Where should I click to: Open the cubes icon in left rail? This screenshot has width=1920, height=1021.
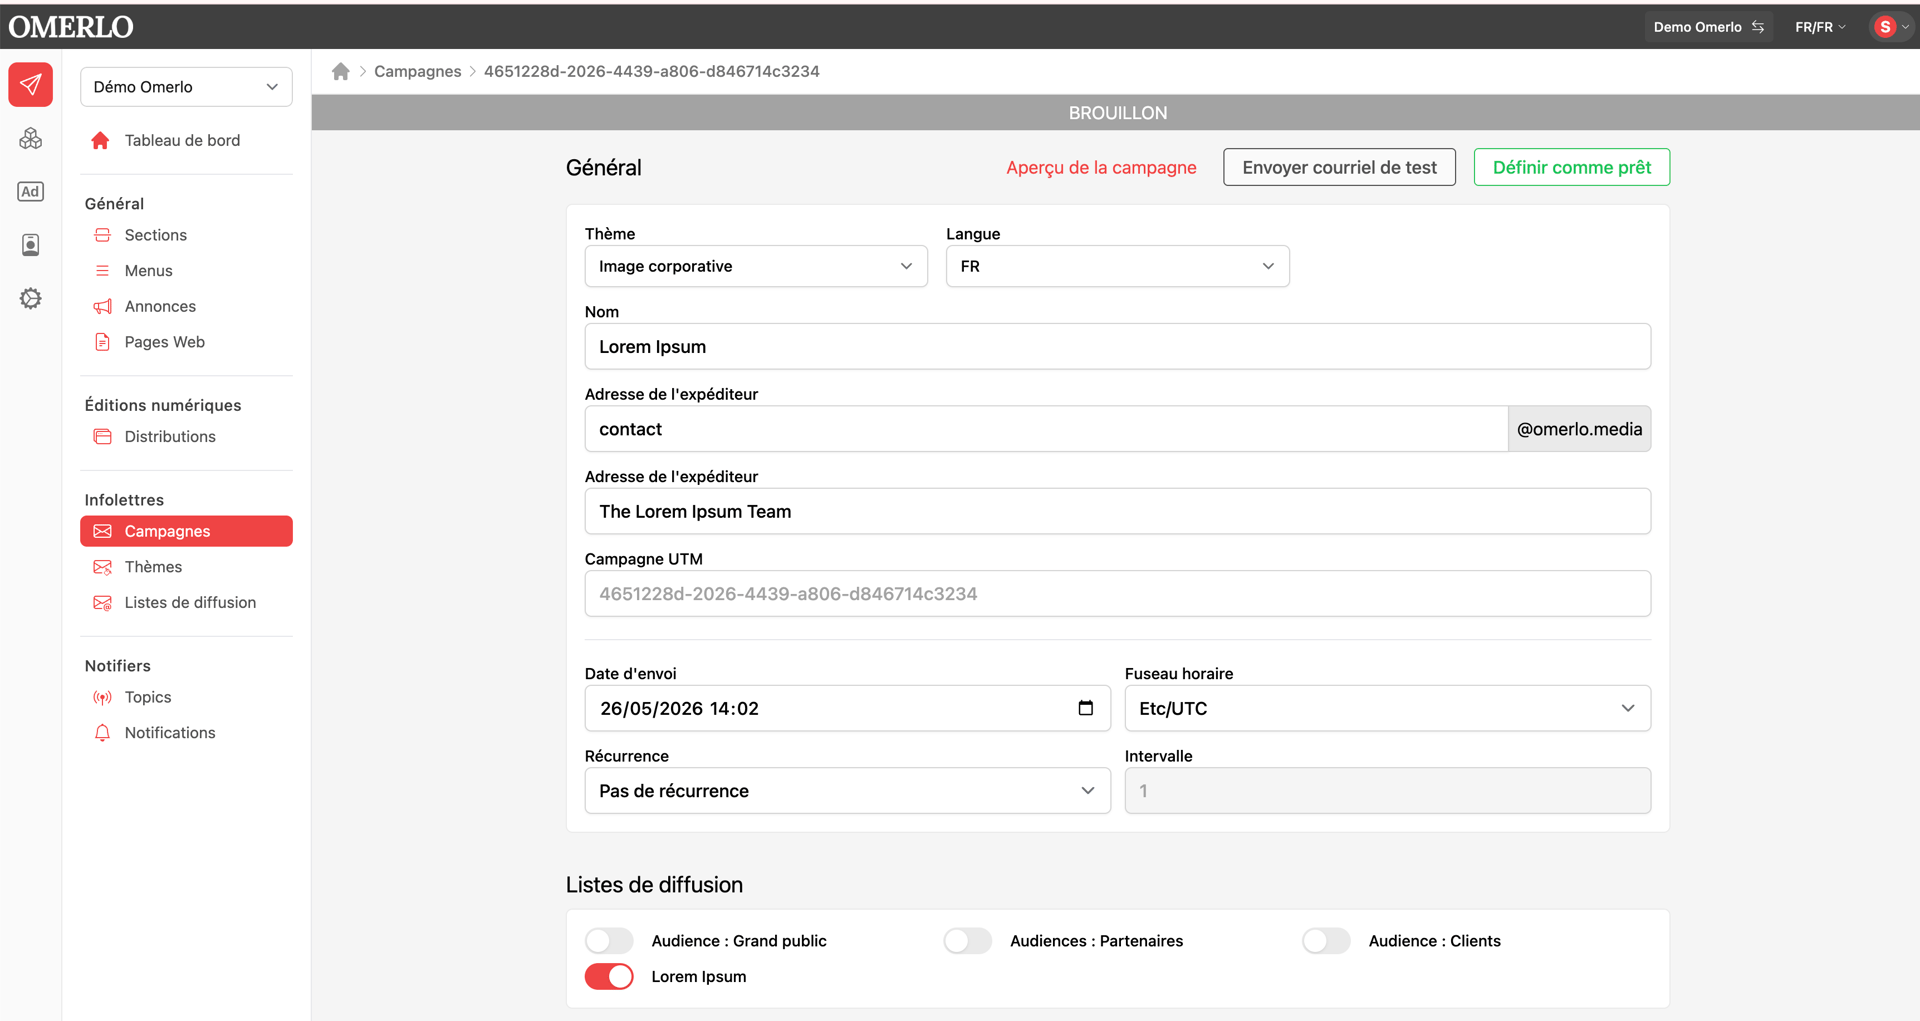pos(31,139)
